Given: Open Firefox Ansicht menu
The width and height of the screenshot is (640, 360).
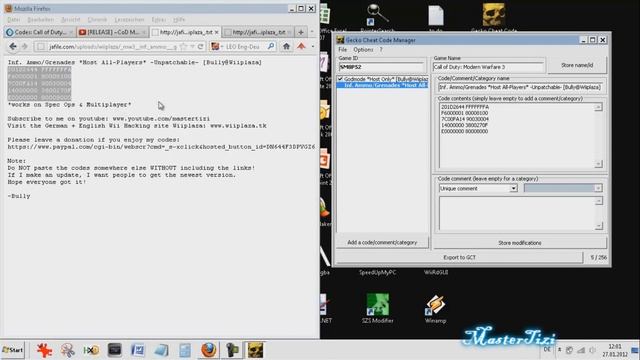Looking at the screenshot, I should pos(71,20).
